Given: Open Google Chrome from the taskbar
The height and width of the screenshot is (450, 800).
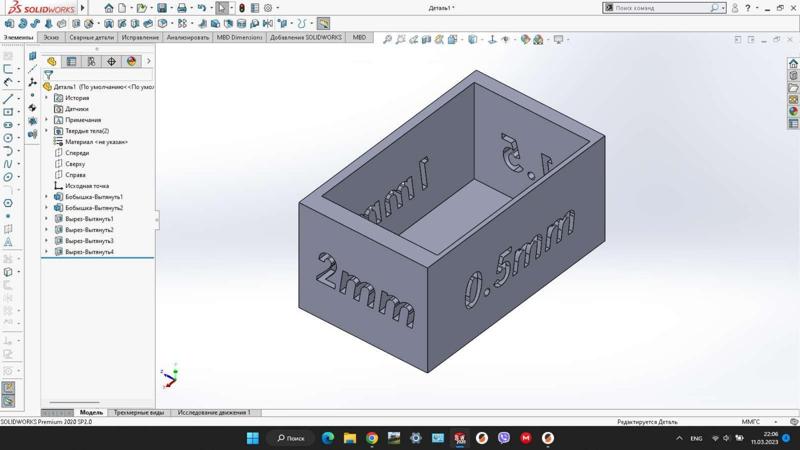Looking at the screenshot, I should [x=372, y=438].
